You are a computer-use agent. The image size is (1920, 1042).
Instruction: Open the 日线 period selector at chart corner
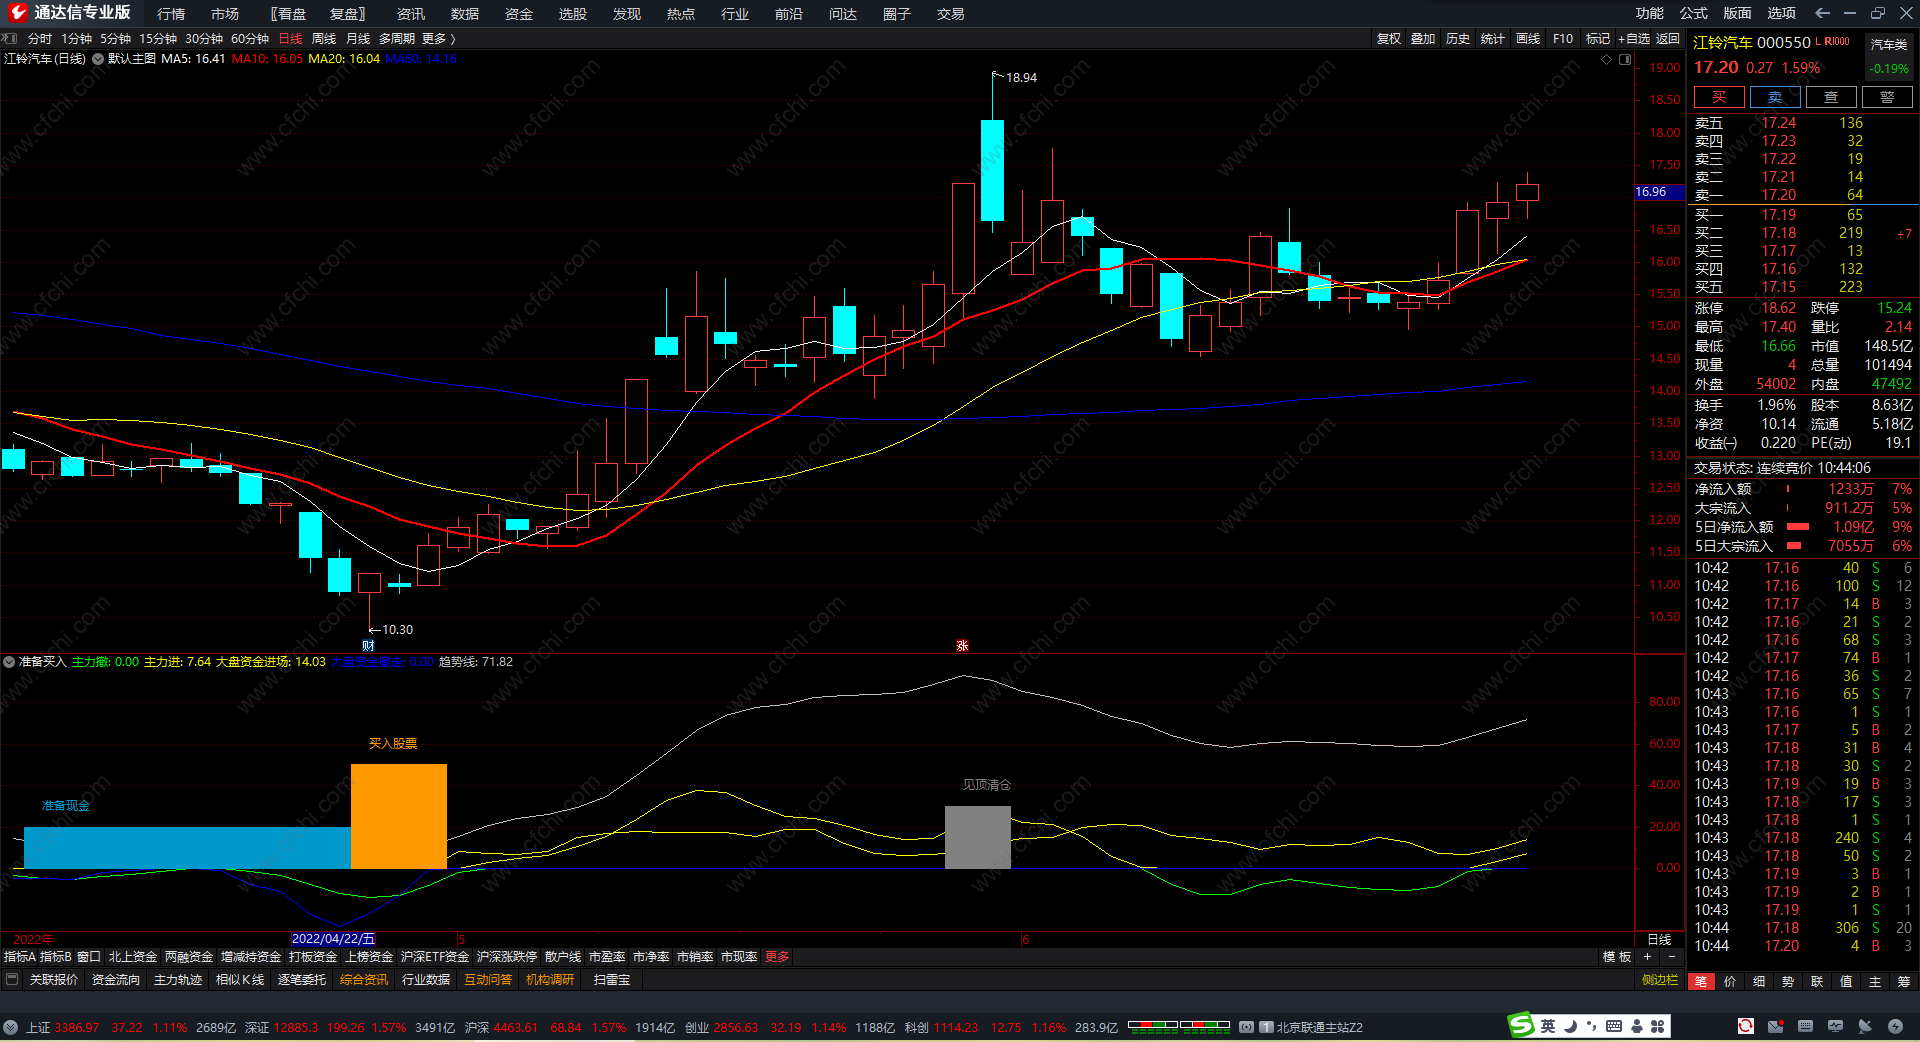[x=1659, y=940]
